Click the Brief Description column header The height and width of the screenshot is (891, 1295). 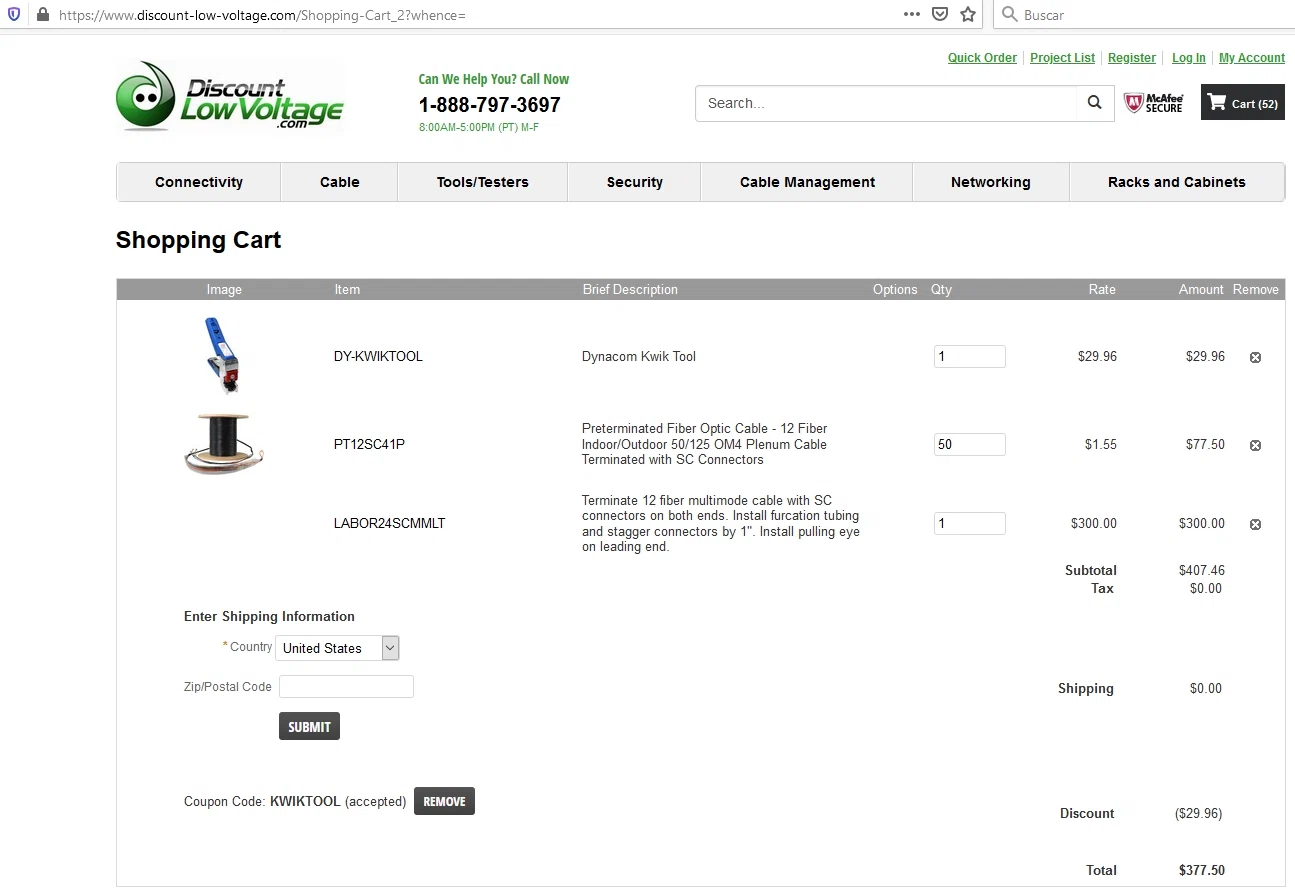click(x=630, y=289)
